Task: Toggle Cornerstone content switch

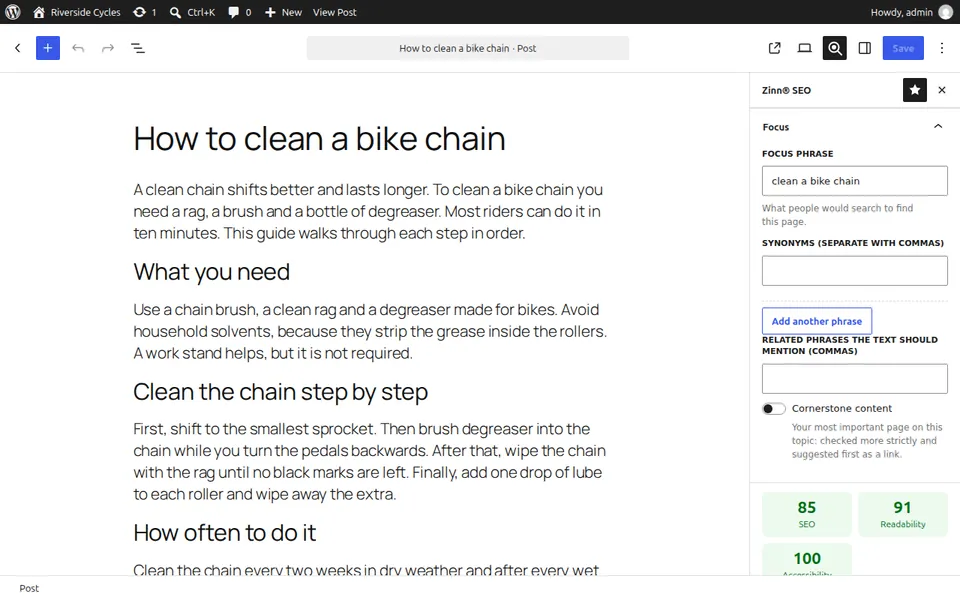Action: click(774, 408)
